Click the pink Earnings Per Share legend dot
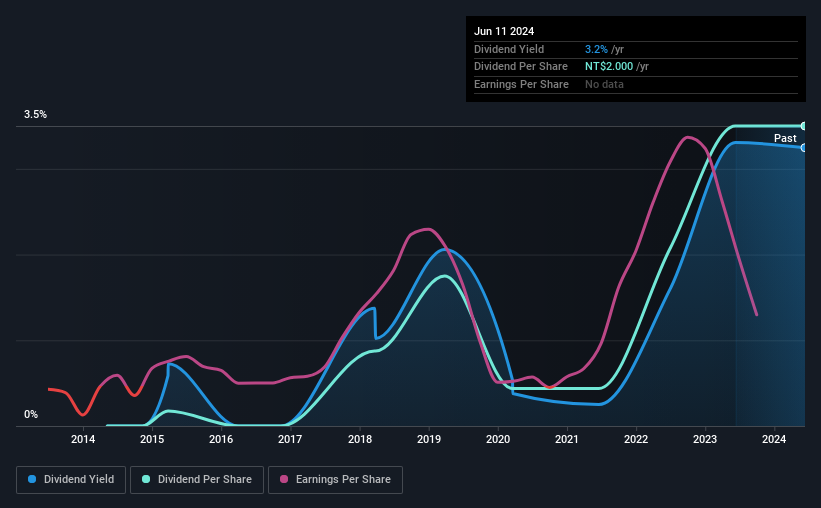The height and width of the screenshot is (508, 821). click(x=284, y=479)
